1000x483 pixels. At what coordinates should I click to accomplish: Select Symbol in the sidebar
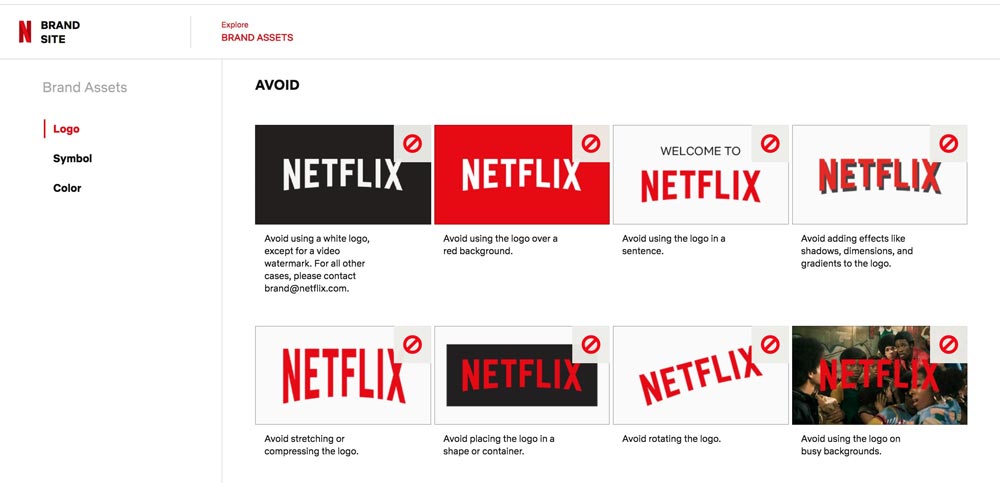[72, 159]
